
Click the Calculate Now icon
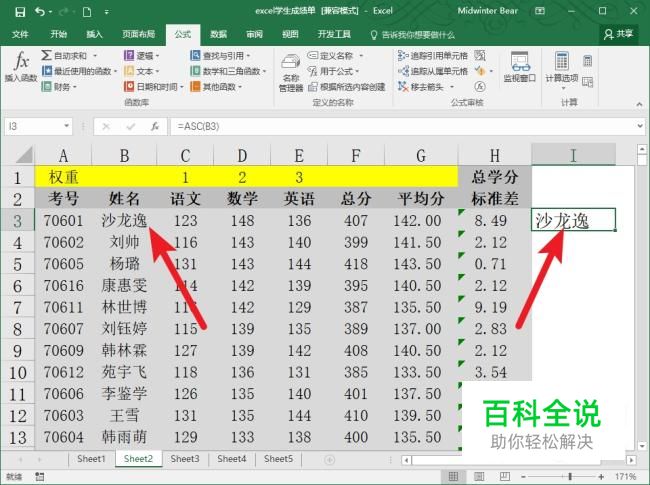pyautogui.click(x=587, y=61)
